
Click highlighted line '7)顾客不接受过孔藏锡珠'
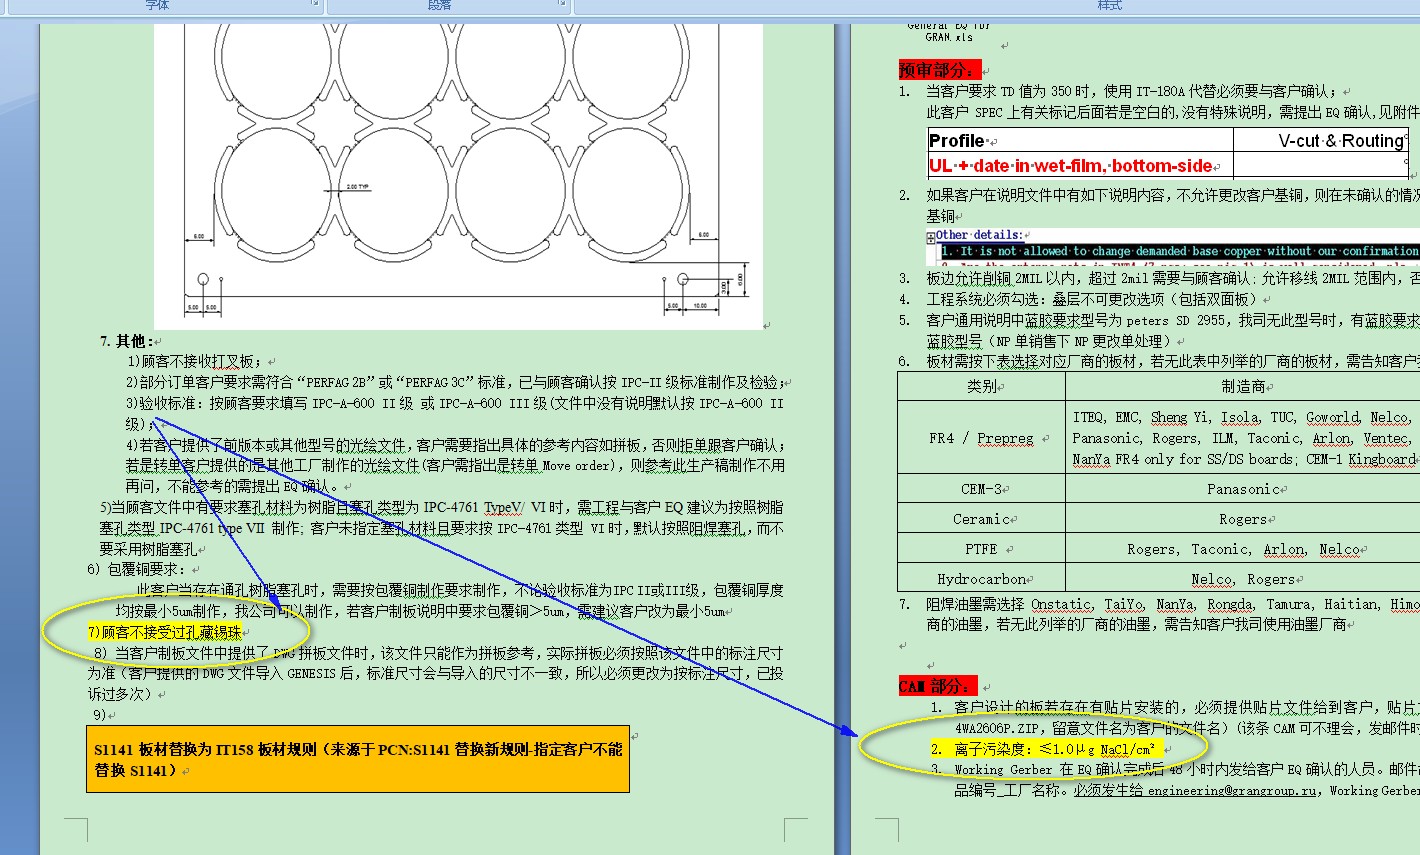pyautogui.click(x=164, y=632)
